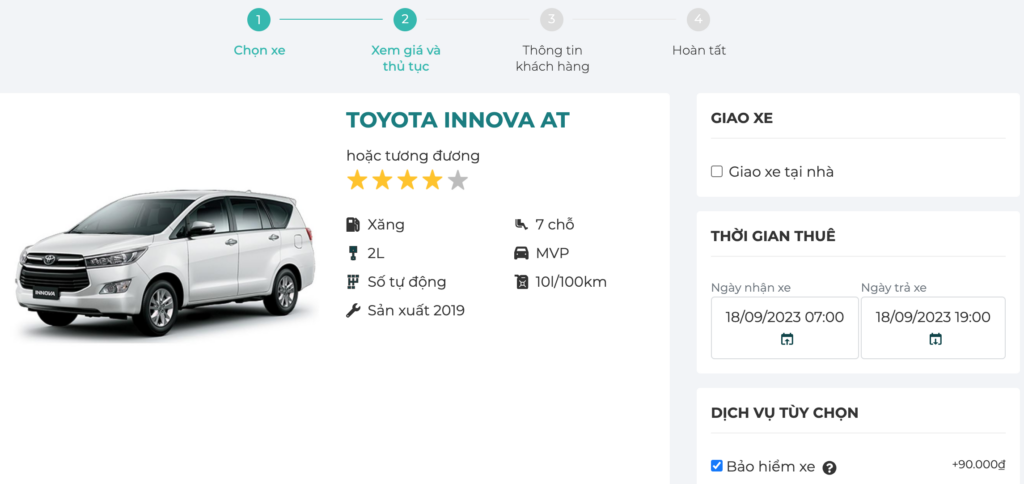Click the gearshift icon beside Số tự động
Viewport: 1024px width, 484px height.
click(352, 282)
